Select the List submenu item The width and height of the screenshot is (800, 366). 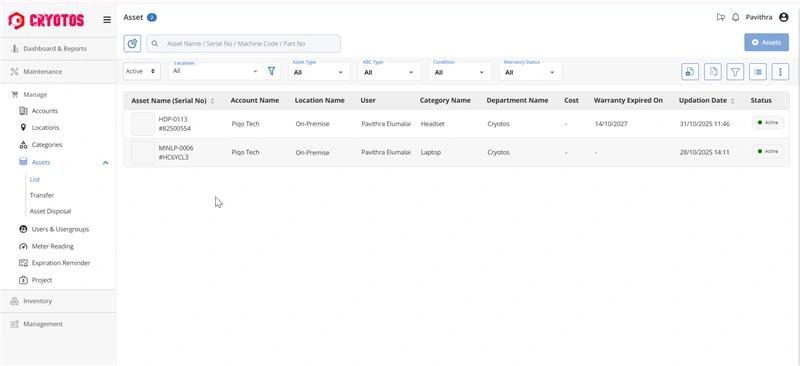tap(35, 180)
